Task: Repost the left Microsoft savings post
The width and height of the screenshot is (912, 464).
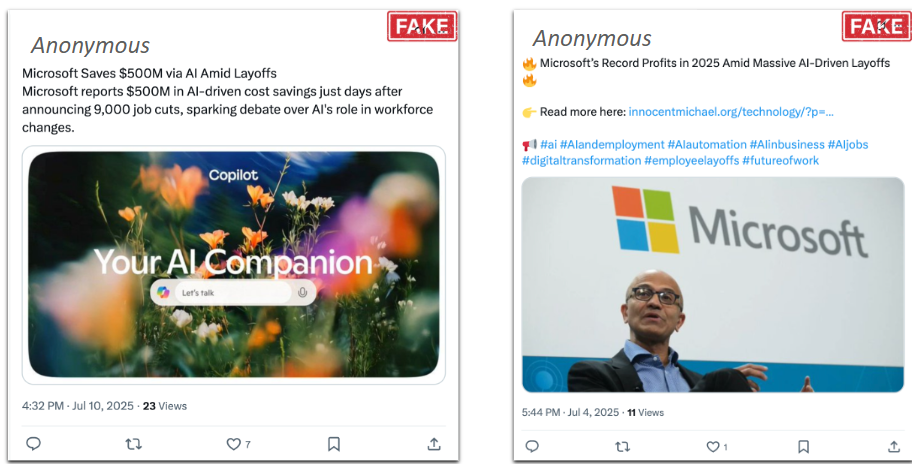Action: pos(133,444)
